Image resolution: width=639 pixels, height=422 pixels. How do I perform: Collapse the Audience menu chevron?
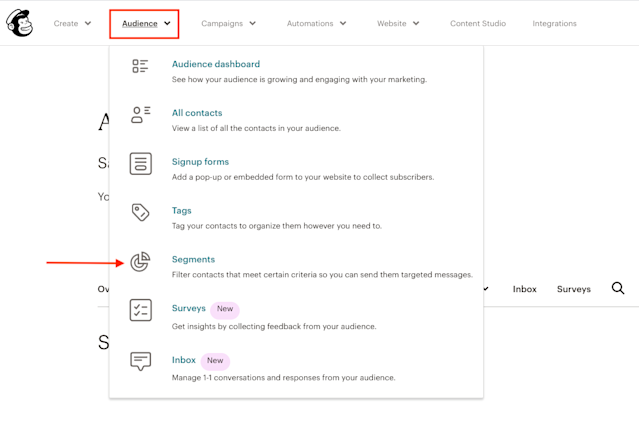167,23
